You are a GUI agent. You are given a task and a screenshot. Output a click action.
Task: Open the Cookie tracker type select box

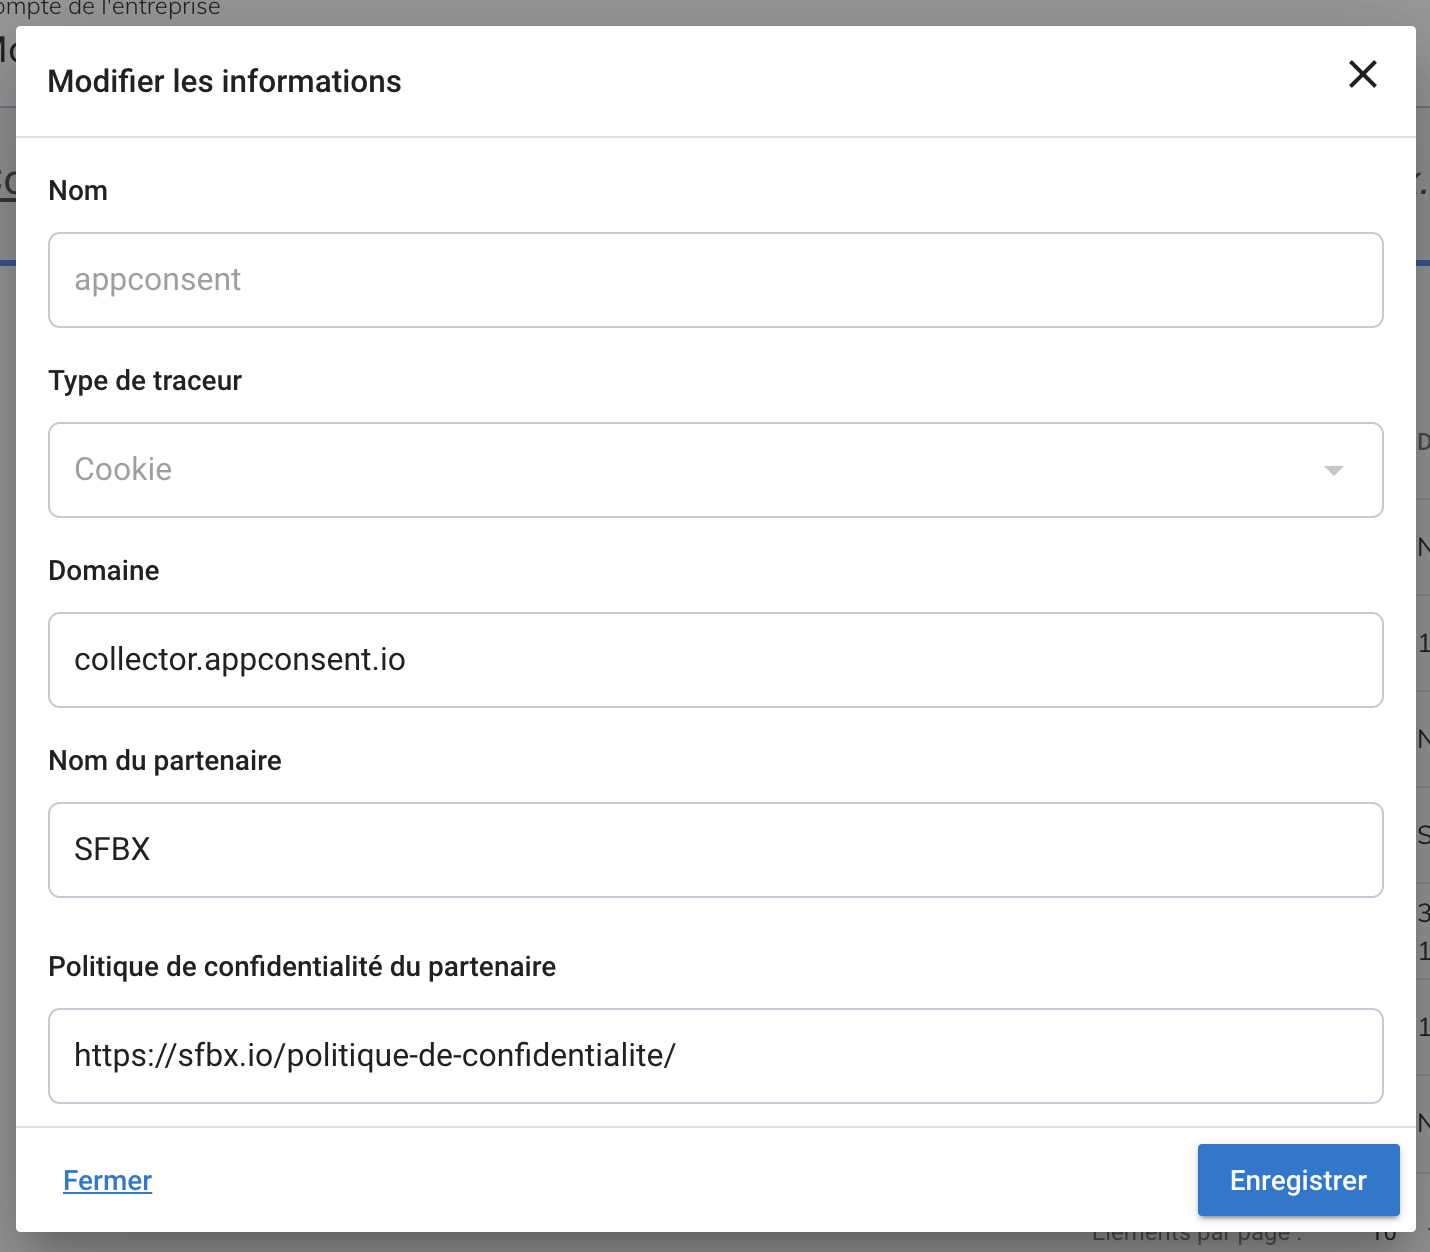[700, 470]
